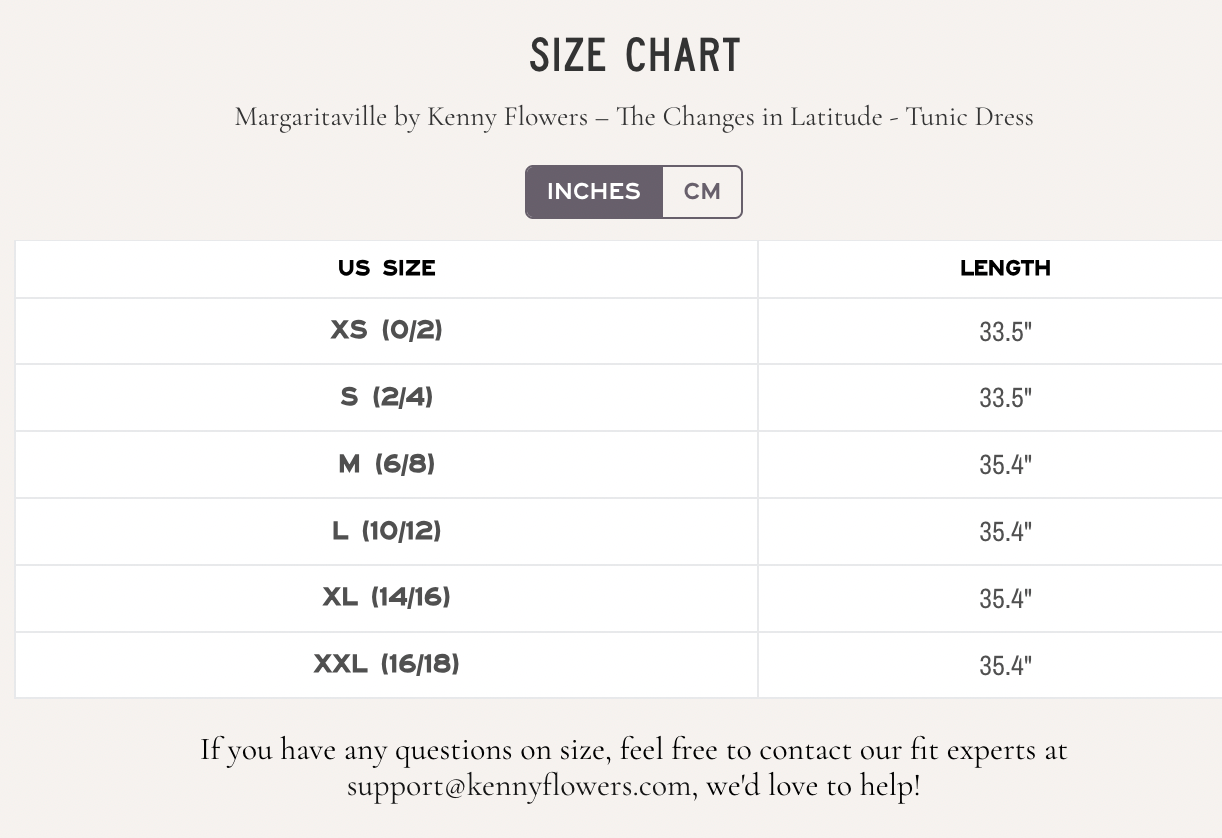The height and width of the screenshot is (838, 1222).
Task: Select the L (10/12) size row
Action: 387,531
